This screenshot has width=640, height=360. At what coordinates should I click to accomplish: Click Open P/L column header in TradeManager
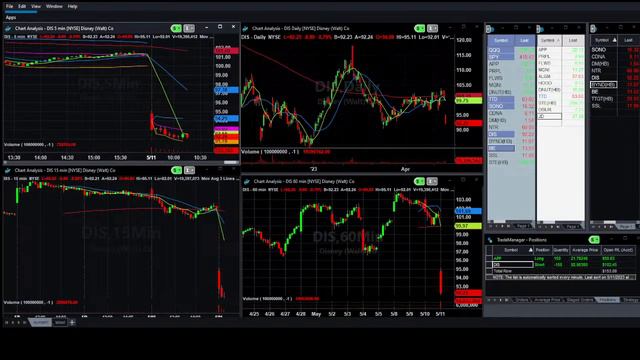(618, 250)
